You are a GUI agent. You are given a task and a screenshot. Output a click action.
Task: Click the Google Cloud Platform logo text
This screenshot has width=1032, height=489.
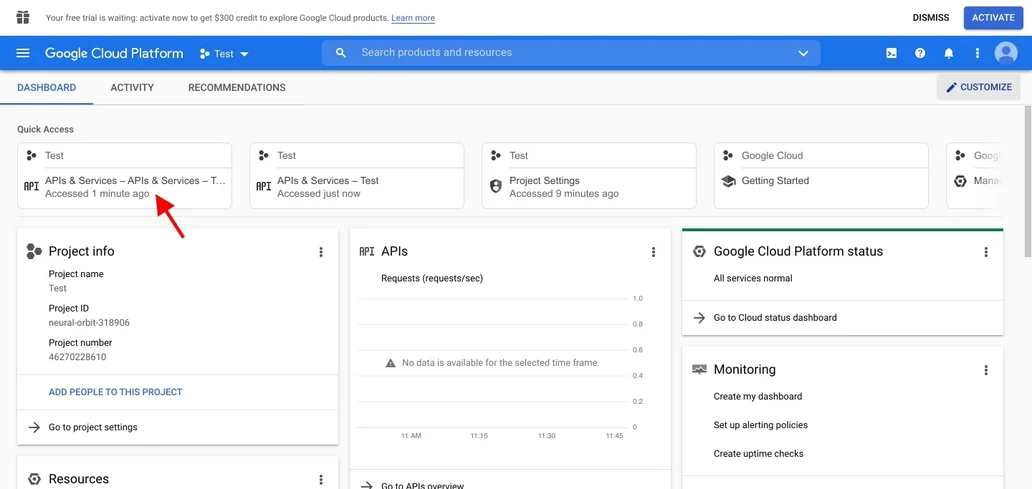click(x=114, y=53)
